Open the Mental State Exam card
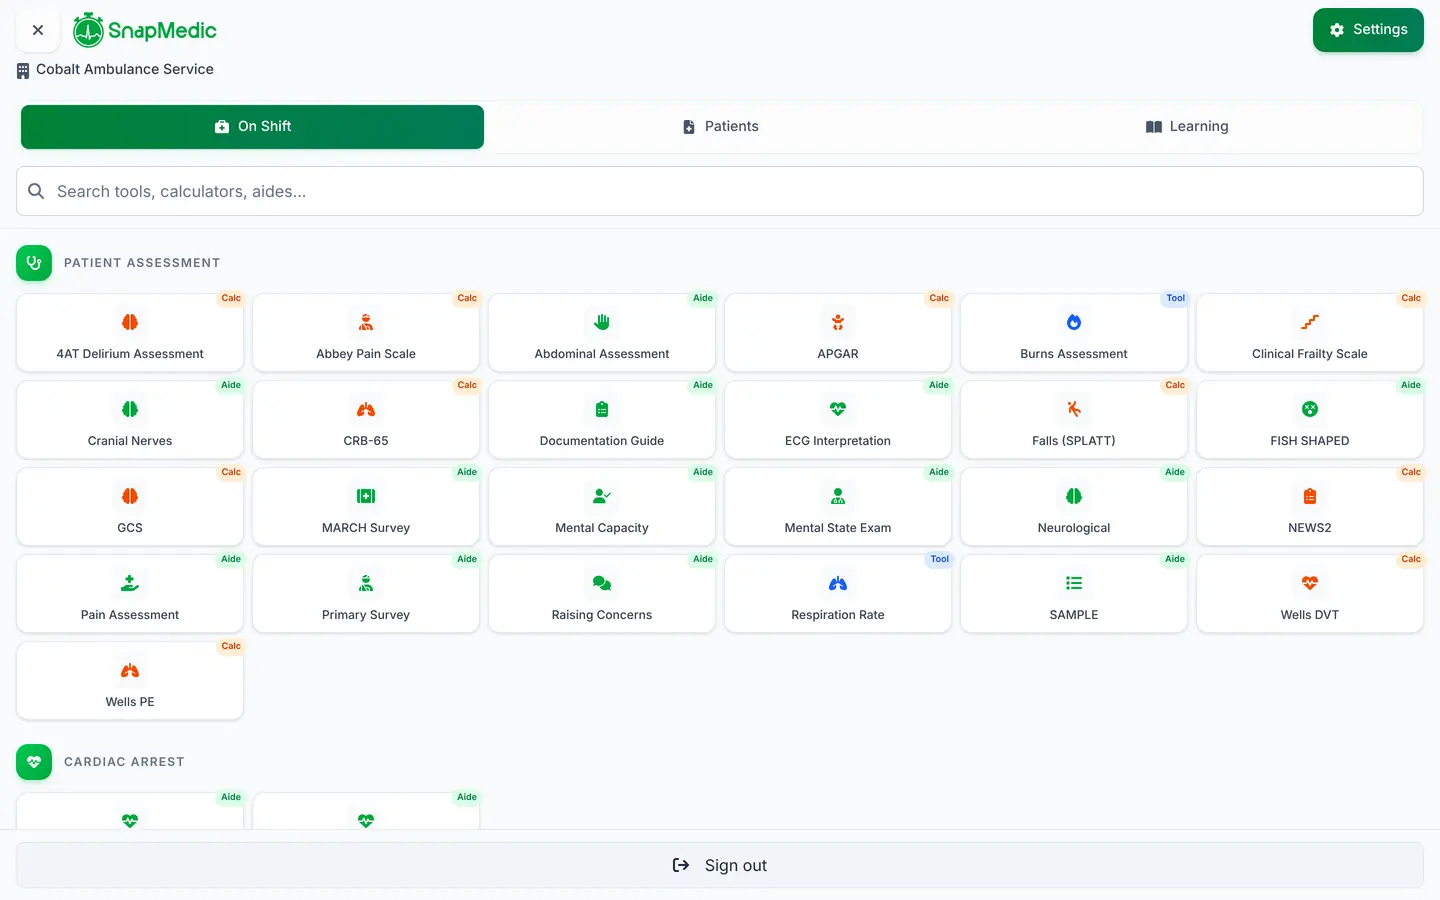Screen dimensions: 1440x900 (838, 507)
